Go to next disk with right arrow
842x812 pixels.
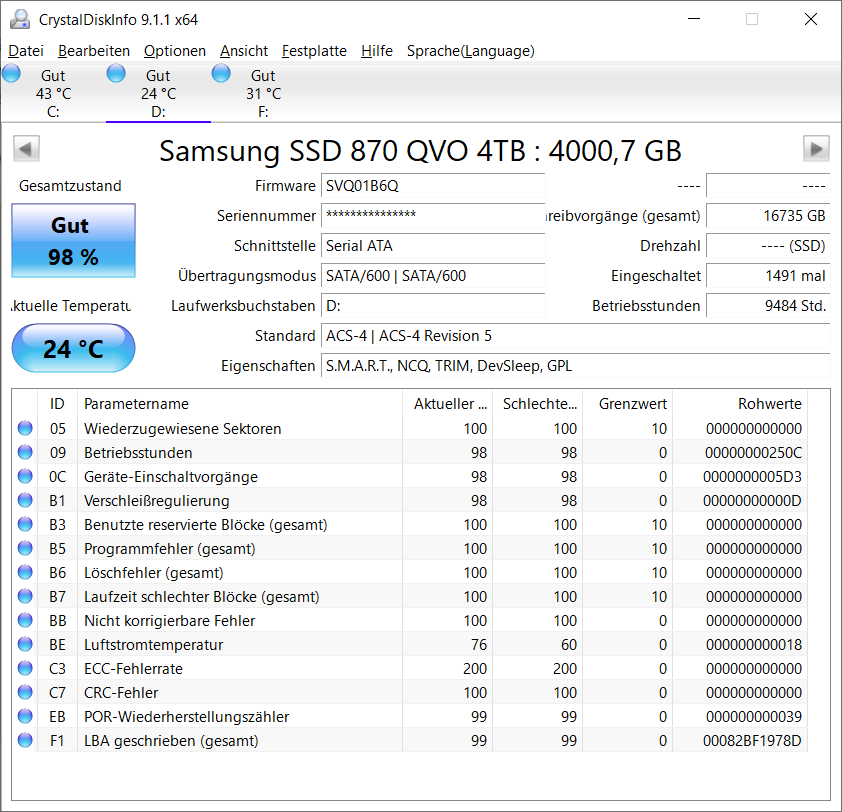(x=816, y=148)
